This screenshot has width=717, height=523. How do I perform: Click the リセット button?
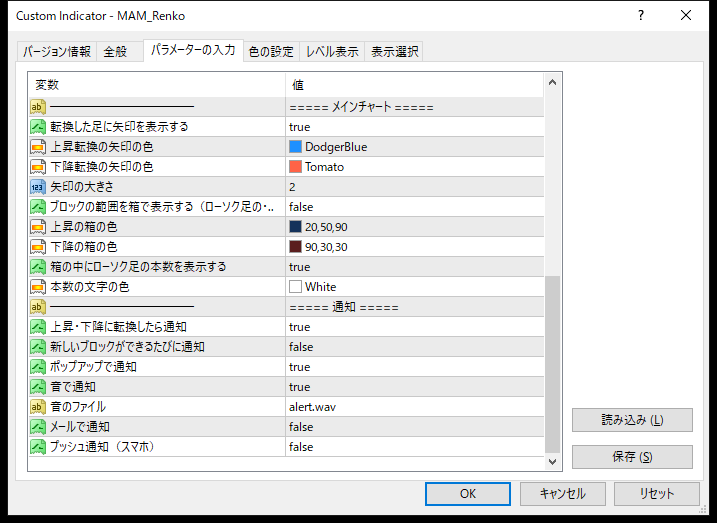pos(657,494)
